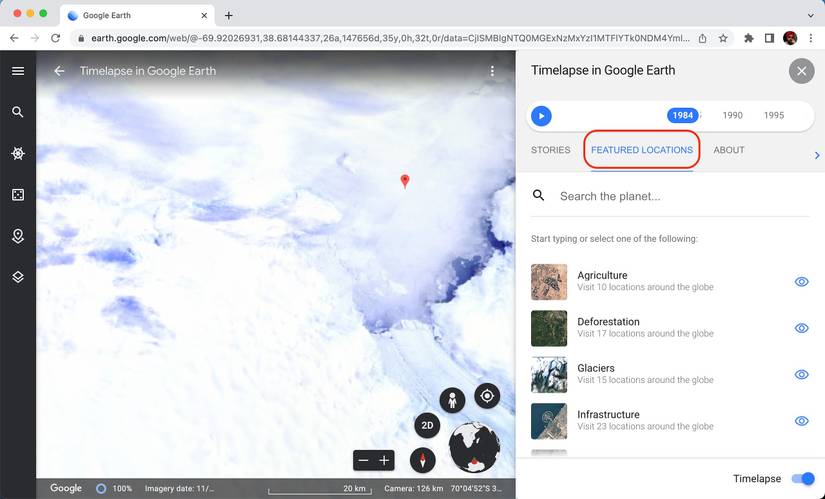Zoom in with the plus button
The image size is (825, 499).
coord(384,461)
